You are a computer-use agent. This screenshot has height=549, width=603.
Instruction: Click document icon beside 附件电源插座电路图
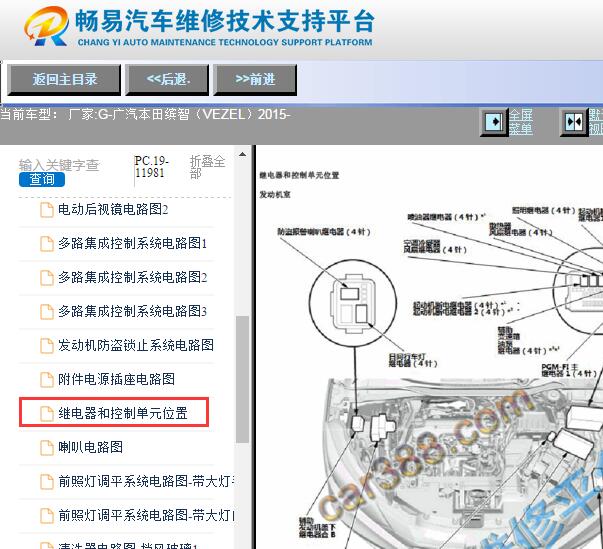(x=47, y=379)
